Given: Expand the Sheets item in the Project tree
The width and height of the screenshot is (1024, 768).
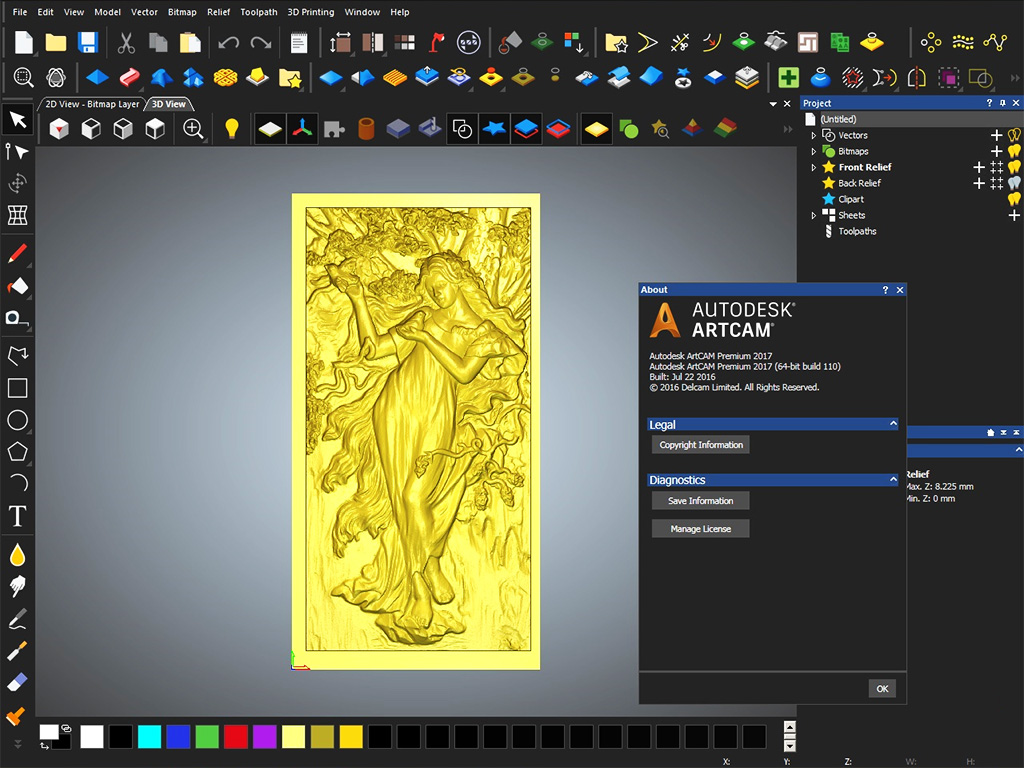Looking at the screenshot, I should [x=815, y=215].
